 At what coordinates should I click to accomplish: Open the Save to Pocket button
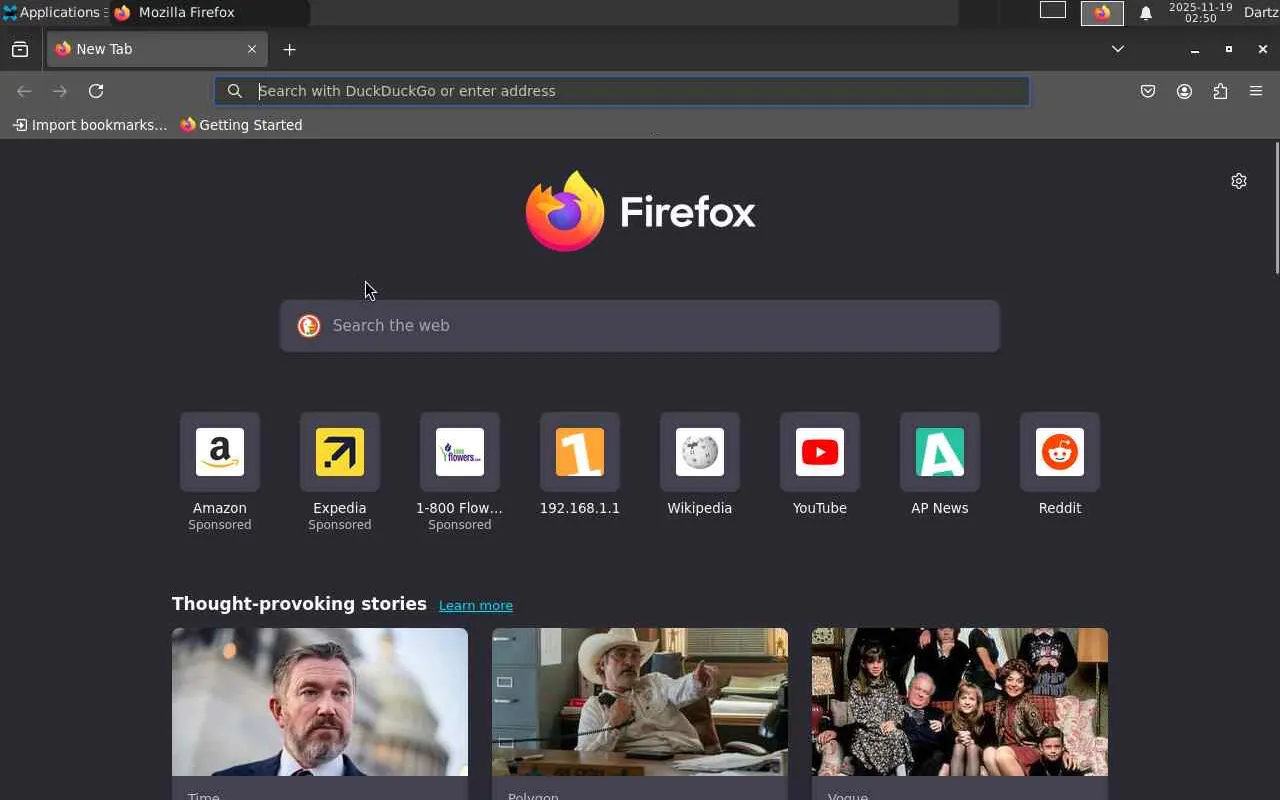pyautogui.click(x=1148, y=91)
